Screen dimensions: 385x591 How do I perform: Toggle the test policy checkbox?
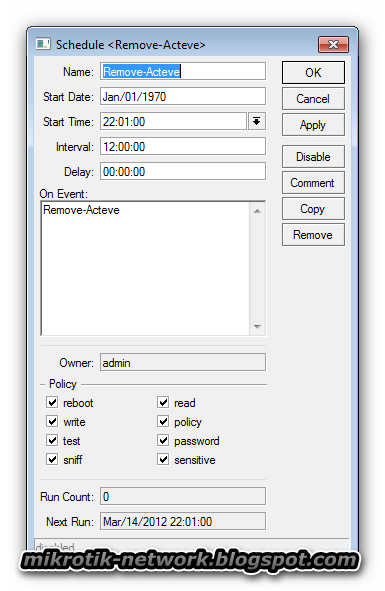click(52, 440)
